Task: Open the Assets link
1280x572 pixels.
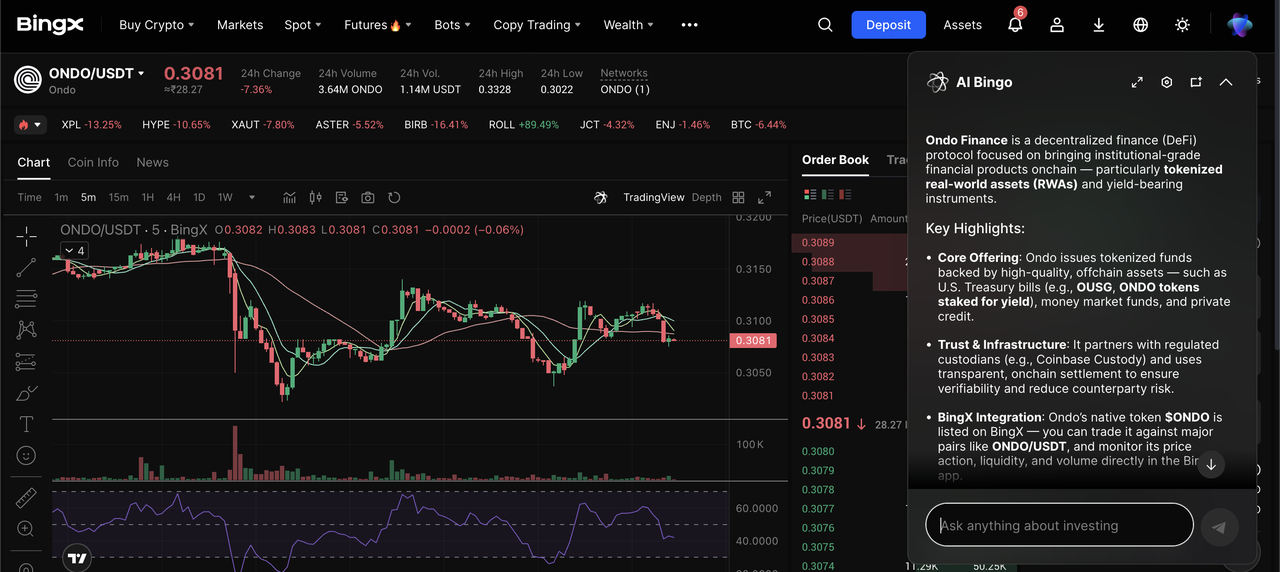Action: (x=962, y=25)
